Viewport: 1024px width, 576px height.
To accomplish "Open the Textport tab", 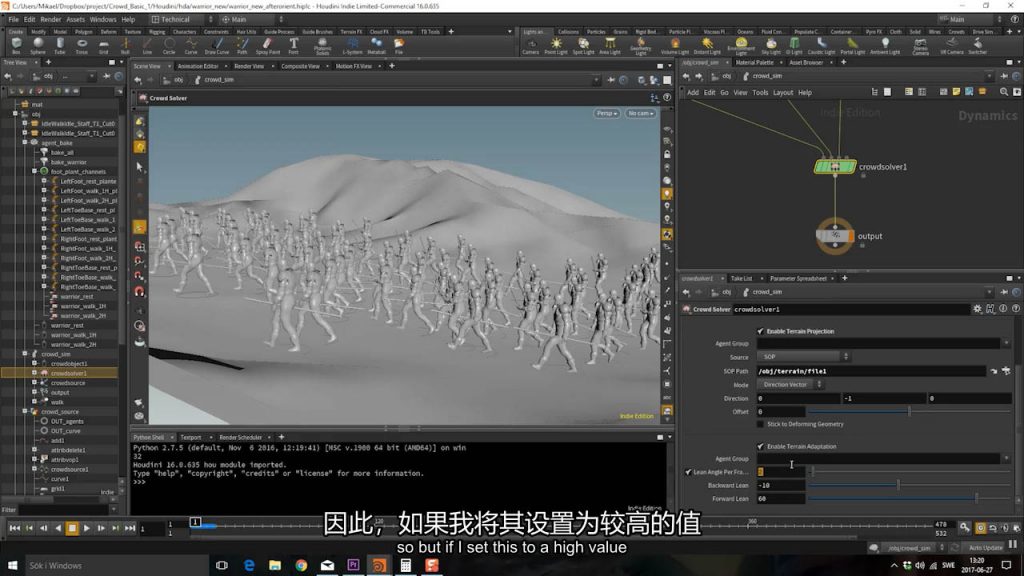I will (191, 438).
